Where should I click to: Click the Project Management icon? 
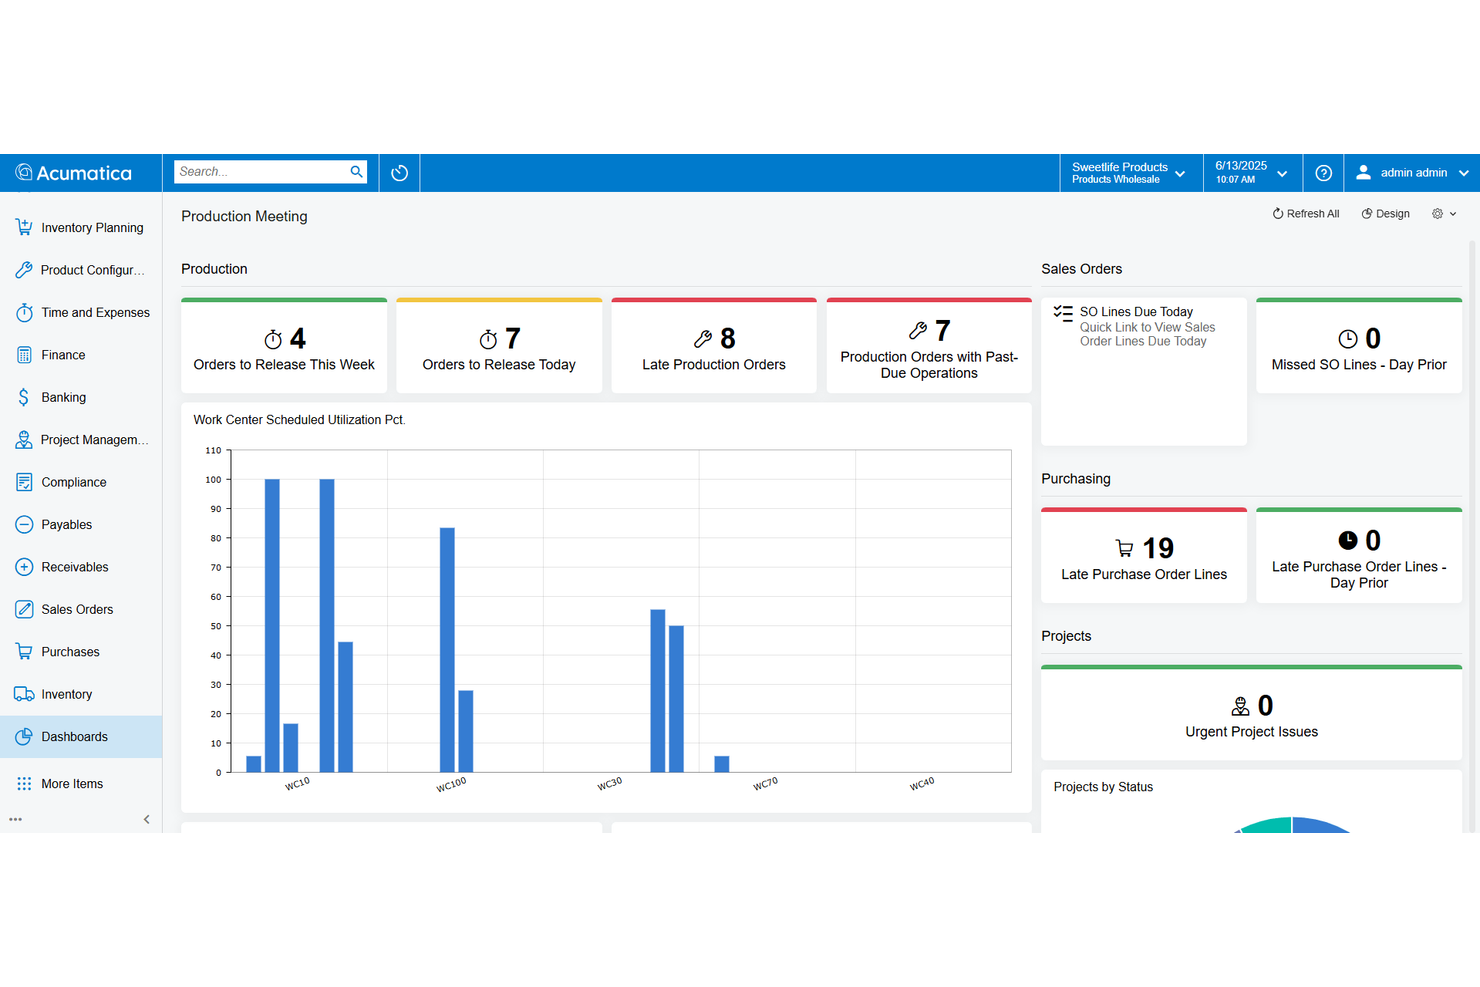[24, 439]
